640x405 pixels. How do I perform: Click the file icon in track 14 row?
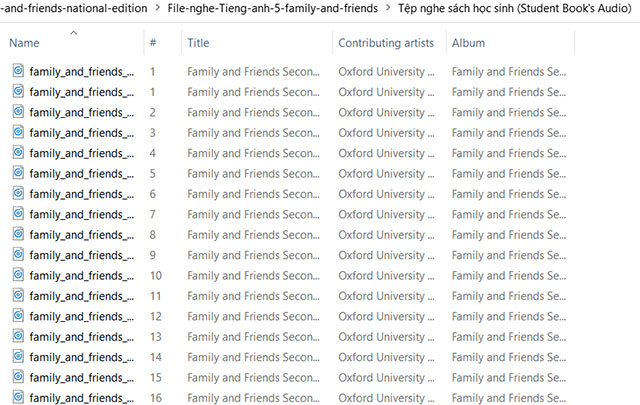19,357
